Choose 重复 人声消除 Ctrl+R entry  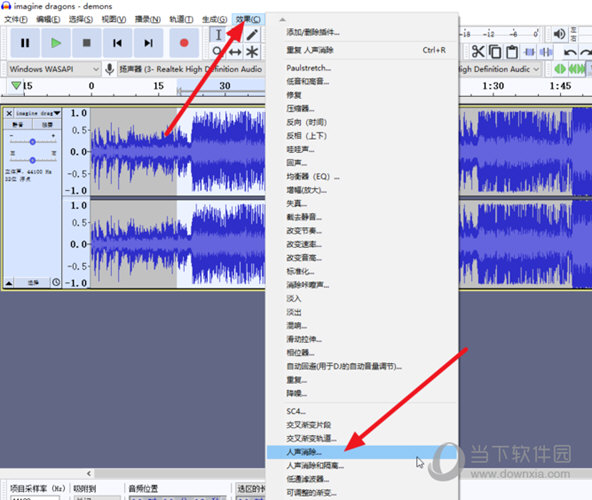coord(362,50)
